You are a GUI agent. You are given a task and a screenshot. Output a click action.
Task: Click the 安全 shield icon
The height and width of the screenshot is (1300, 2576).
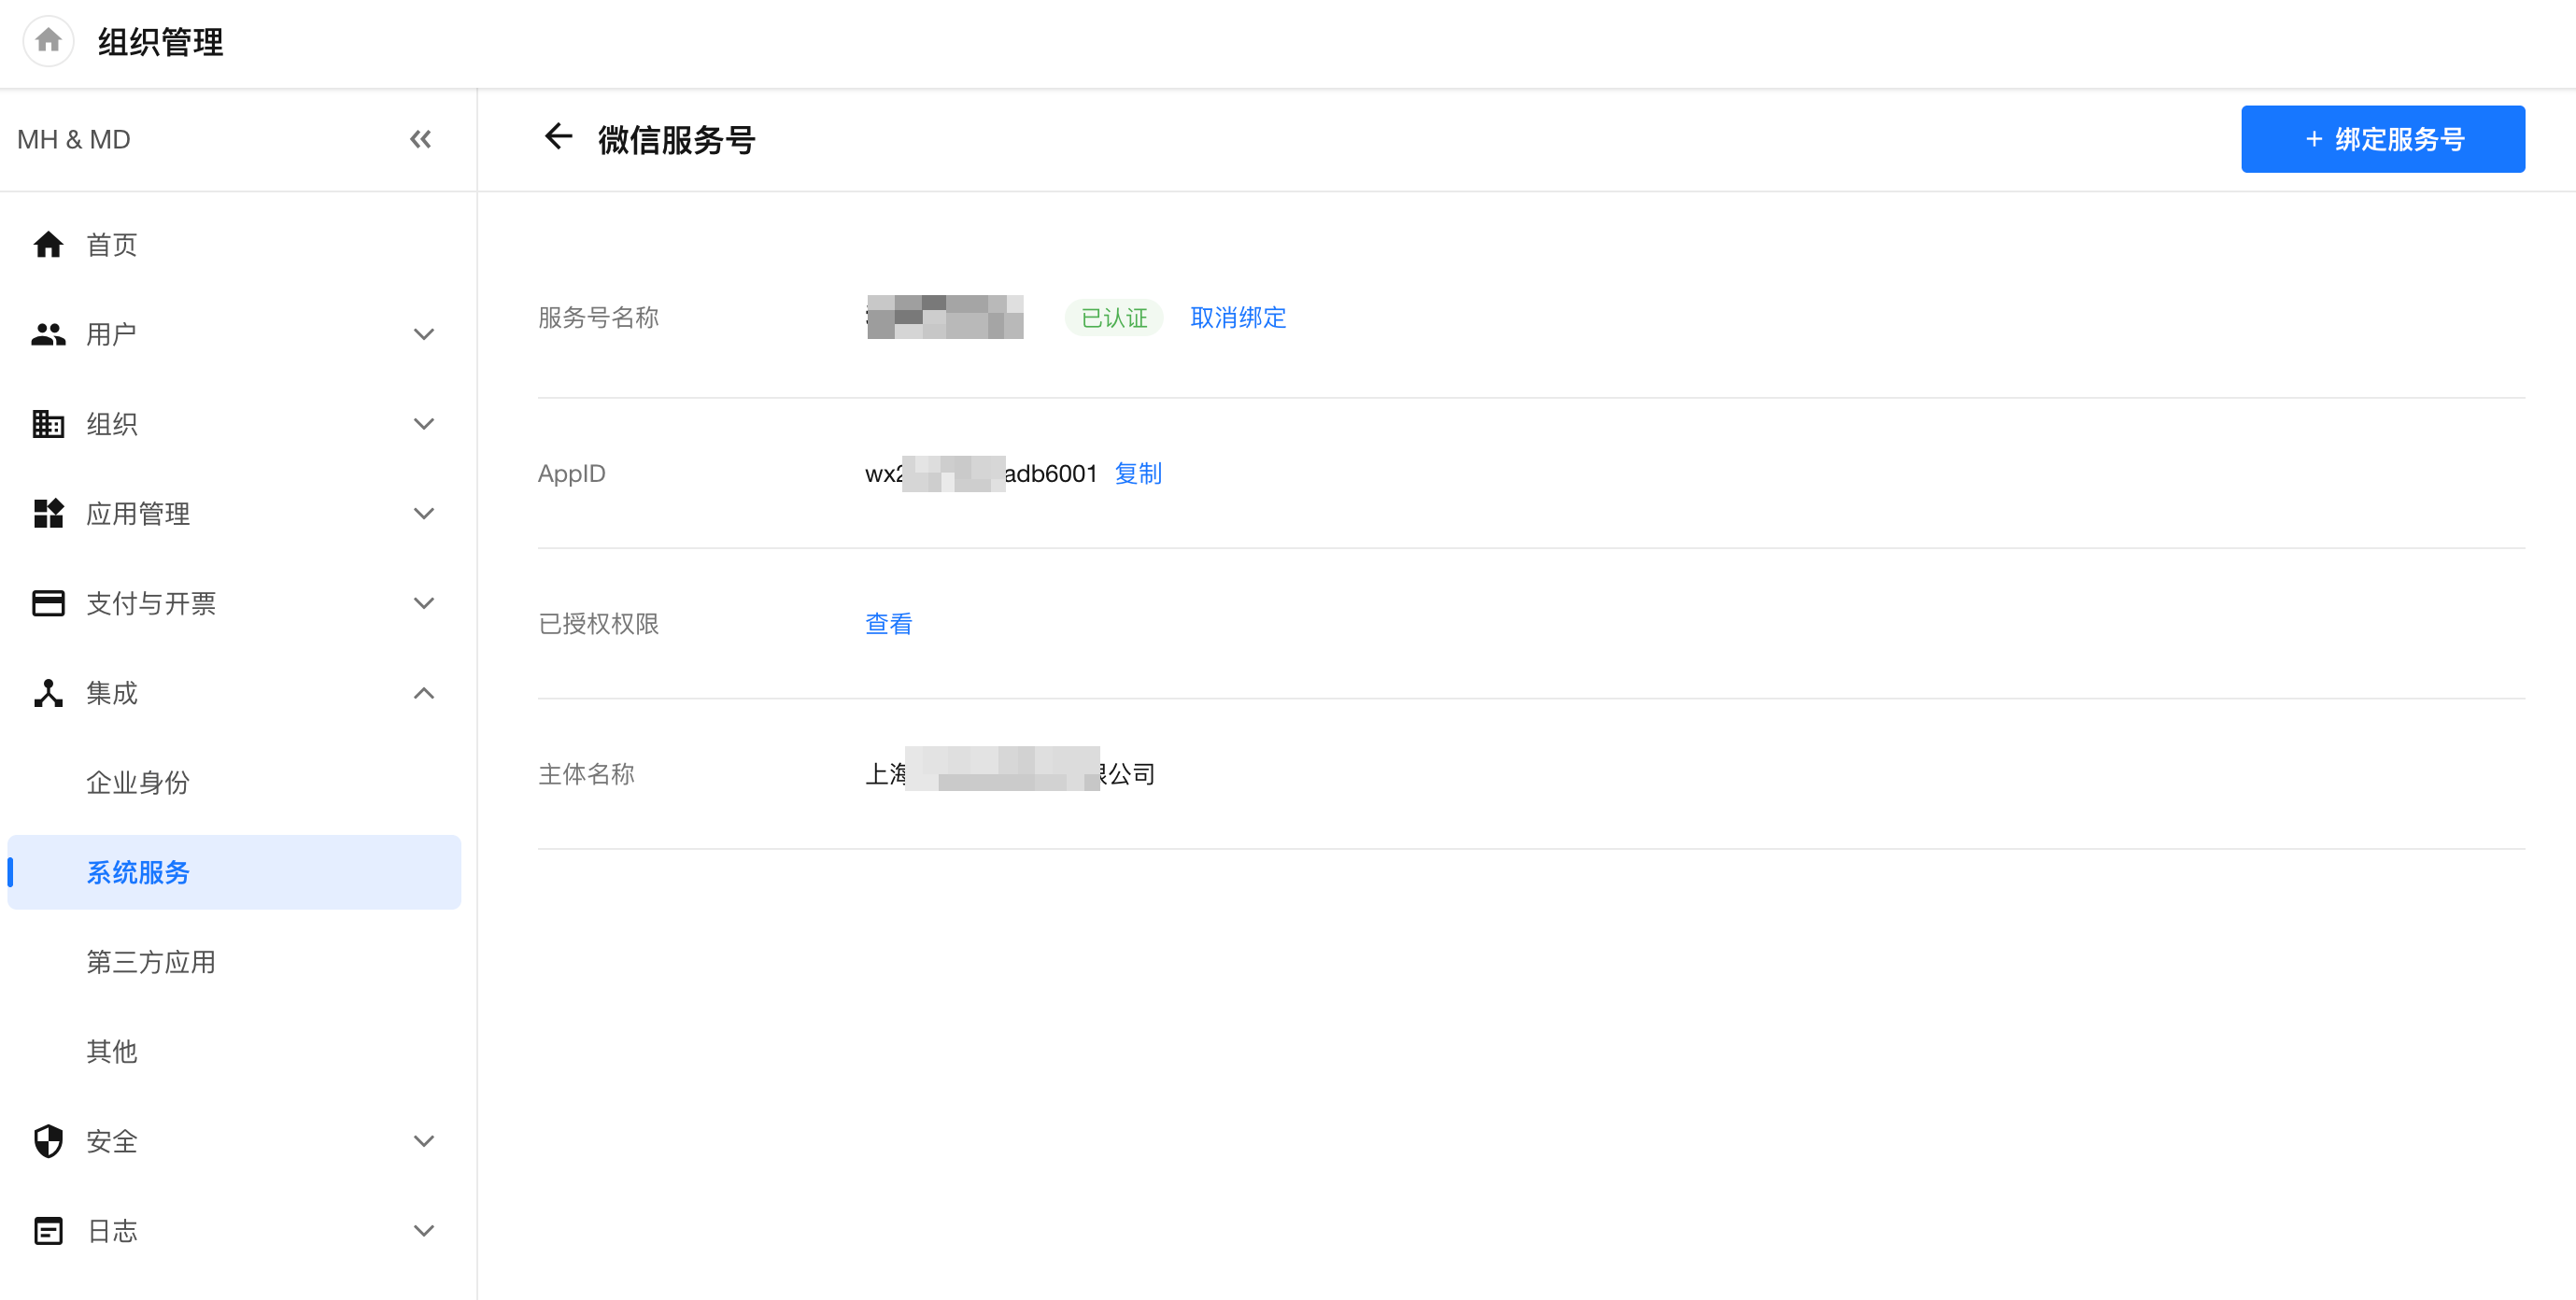(x=48, y=1141)
